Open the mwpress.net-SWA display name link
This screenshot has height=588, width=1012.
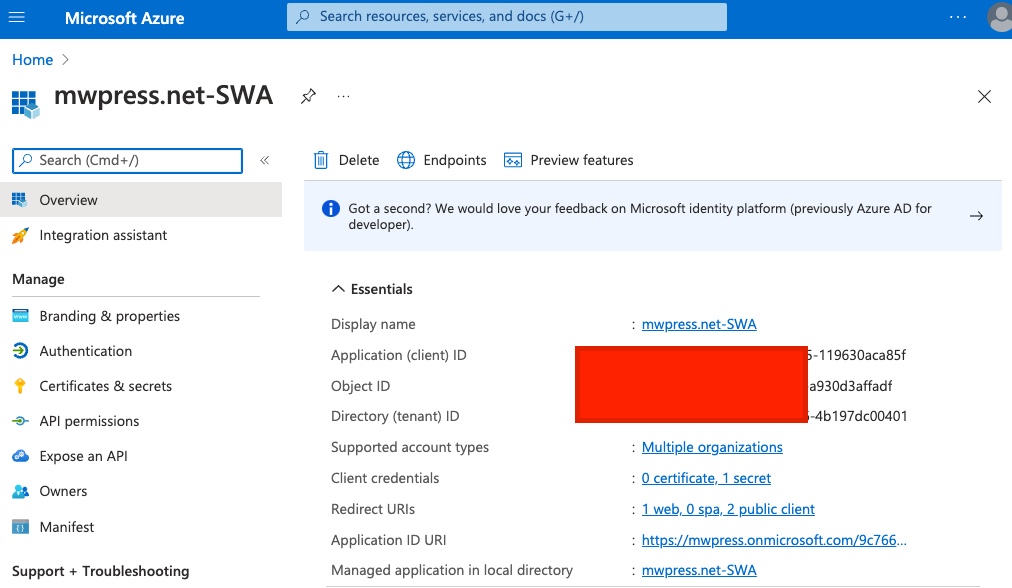[699, 324]
